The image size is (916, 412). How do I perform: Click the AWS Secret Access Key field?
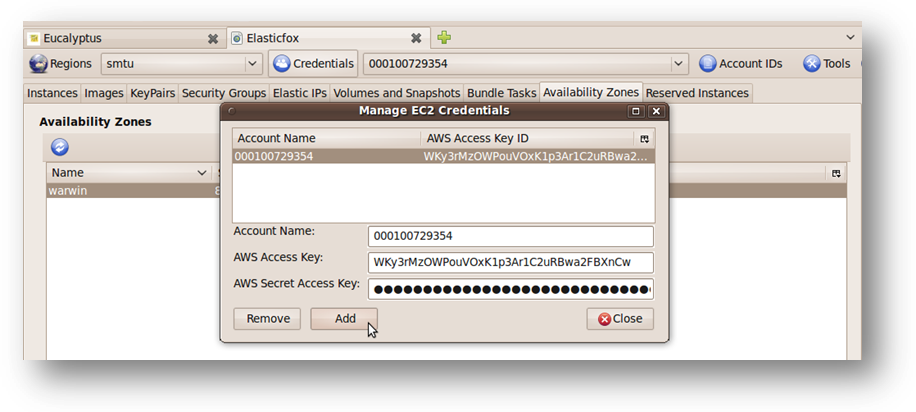511,289
